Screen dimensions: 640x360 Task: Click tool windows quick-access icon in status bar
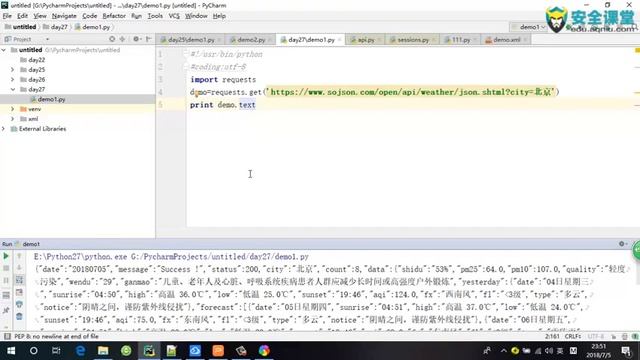[7, 336]
